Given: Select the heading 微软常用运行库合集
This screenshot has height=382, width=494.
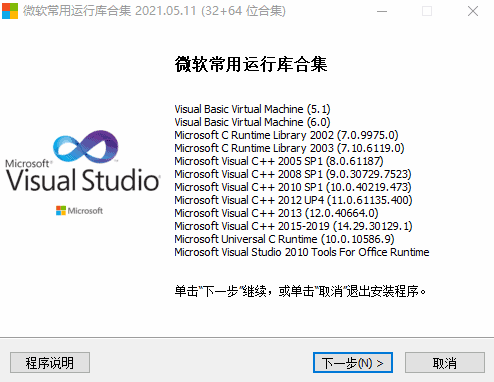Looking at the screenshot, I should 251,64.
